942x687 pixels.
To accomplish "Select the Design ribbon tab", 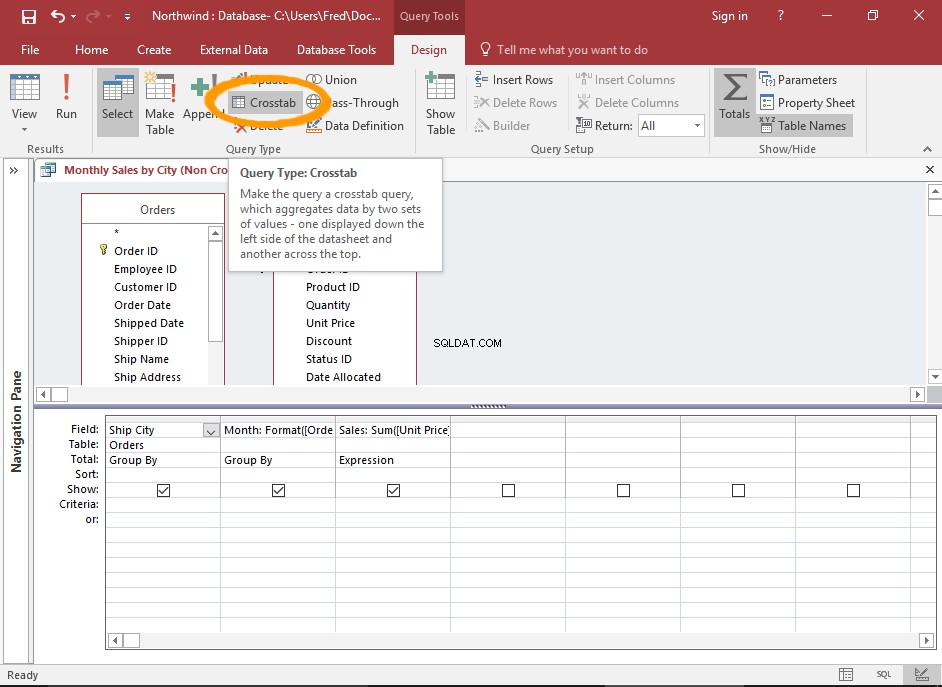I will click(x=428, y=50).
